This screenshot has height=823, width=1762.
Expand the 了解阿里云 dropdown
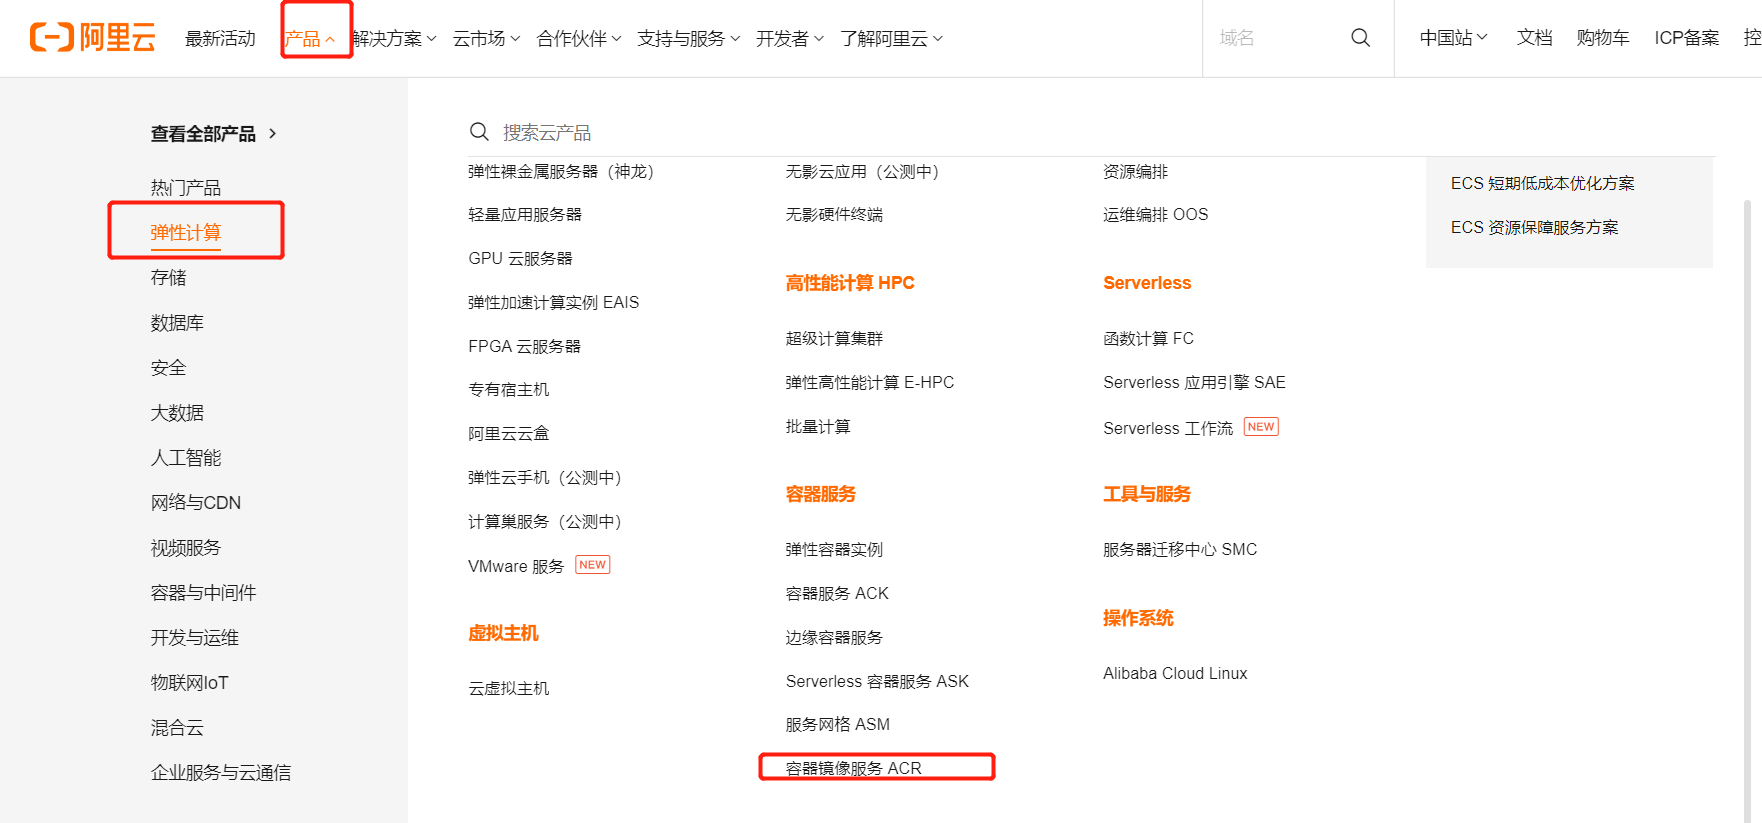[x=892, y=38]
